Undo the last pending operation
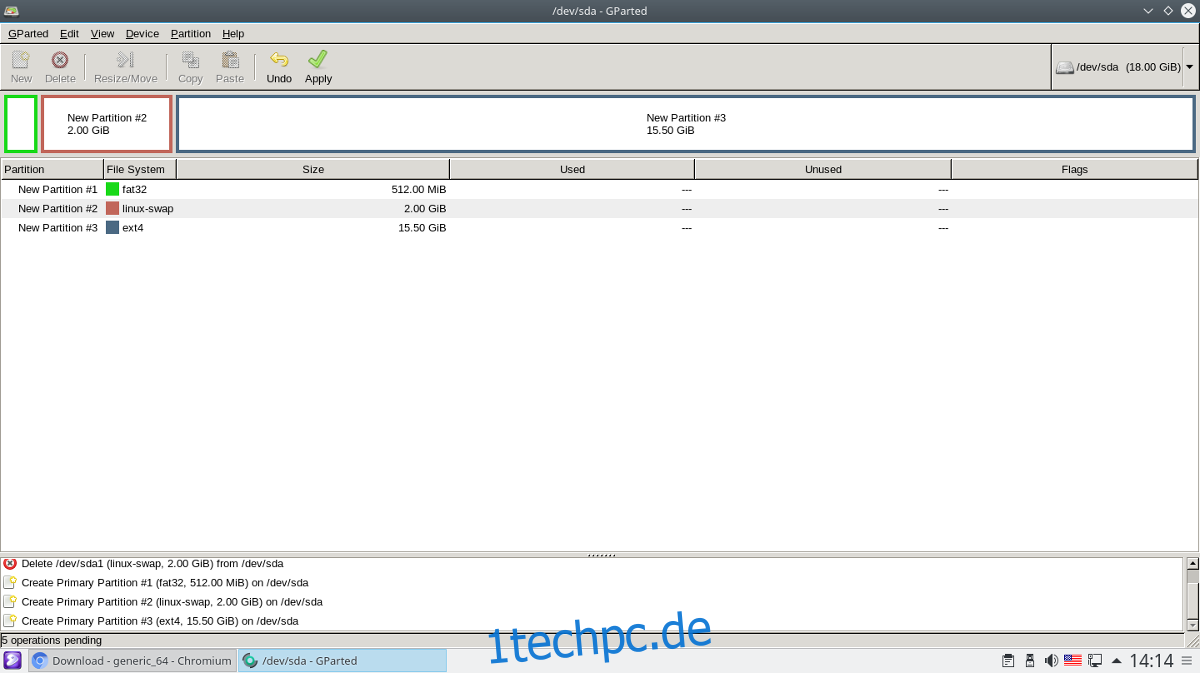This screenshot has height=673, width=1200. click(279, 67)
